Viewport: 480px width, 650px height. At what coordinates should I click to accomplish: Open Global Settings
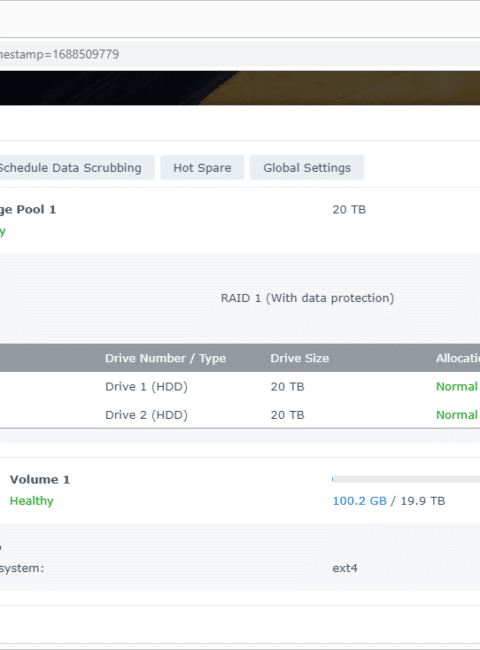coord(307,167)
